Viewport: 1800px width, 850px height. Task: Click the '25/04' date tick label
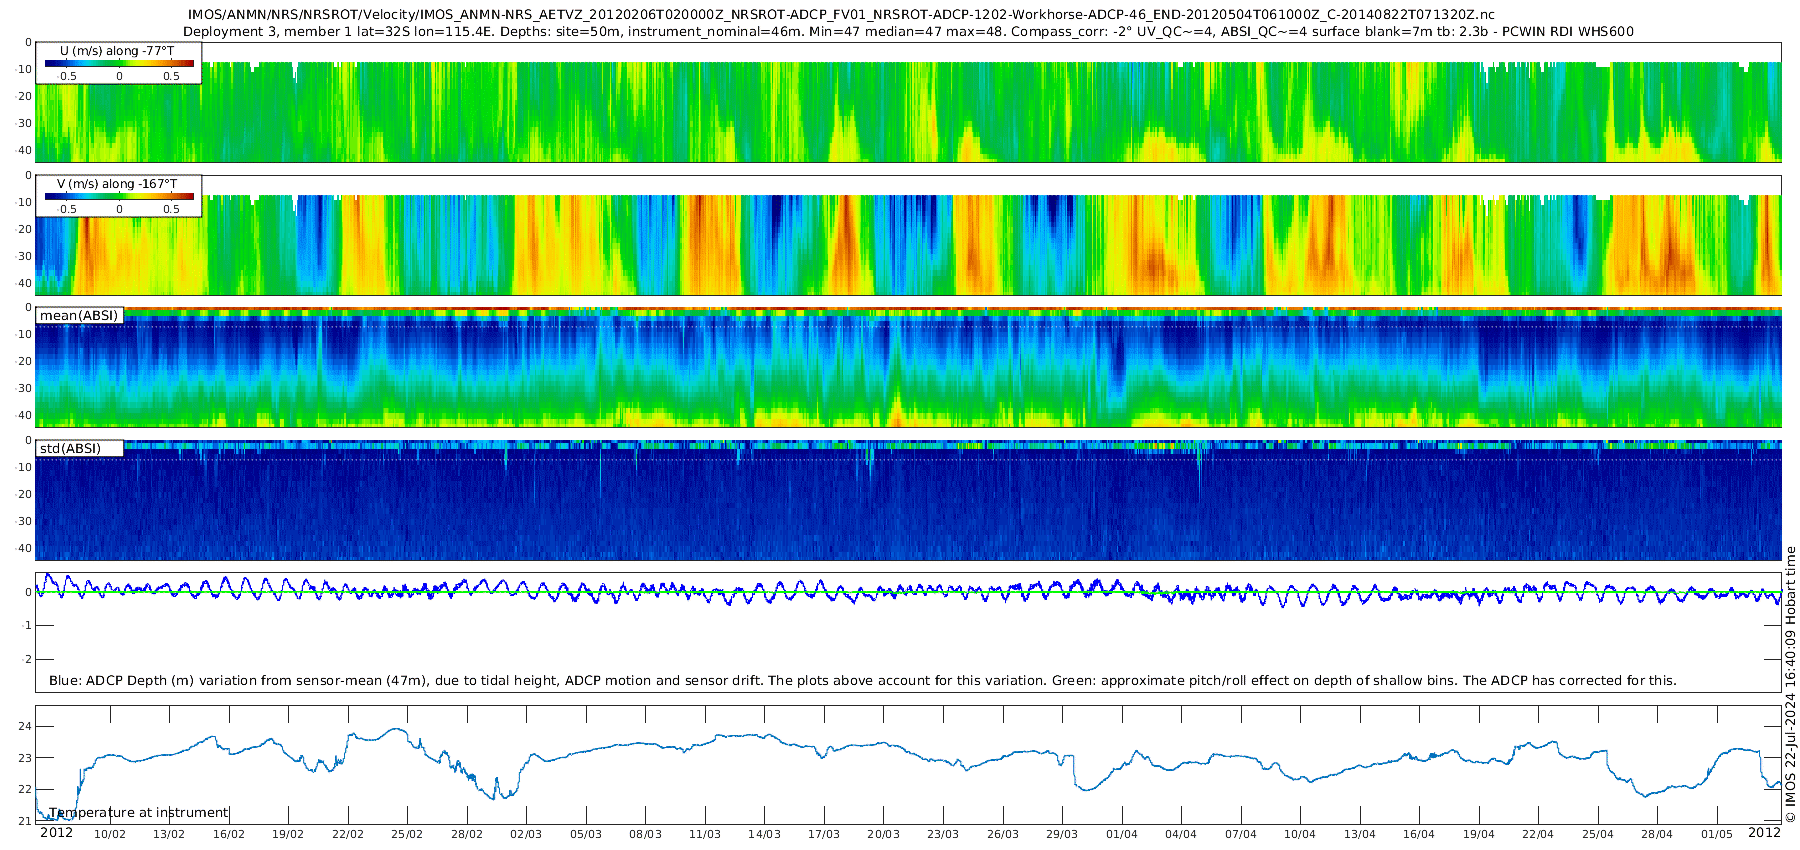pyautogui.click(x=1598, y=834)
